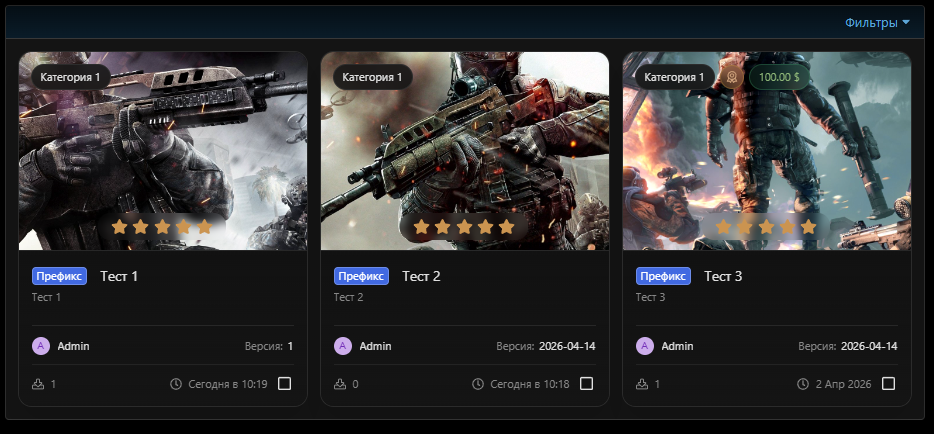The height and width of the screenshot is (434, 934).
Task: Click the date Сегодня в 10:19
Action: pyautogui.click(x=228, y=384)
